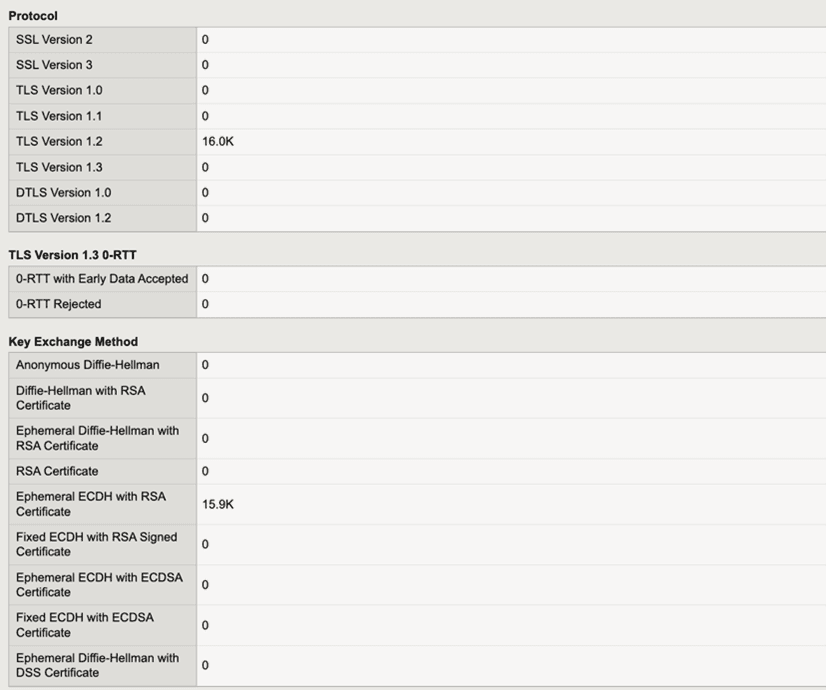Viewport: 826px width, 690px height.
Task: Click the TLS Version 1.3 0-RTT heading
Action: [x=72, y=255]
